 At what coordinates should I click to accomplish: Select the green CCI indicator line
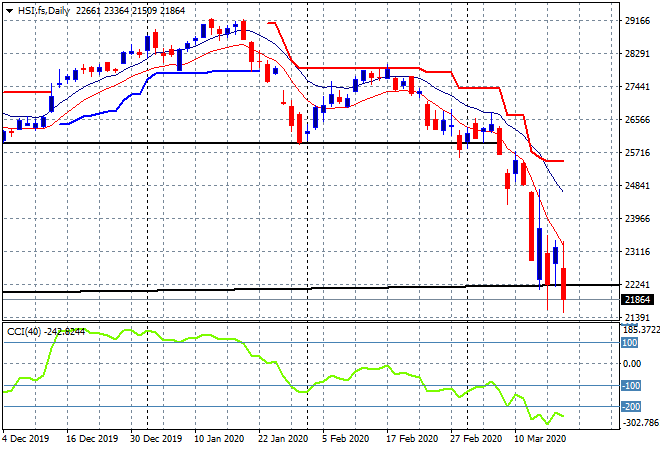[x=283, y=375]
